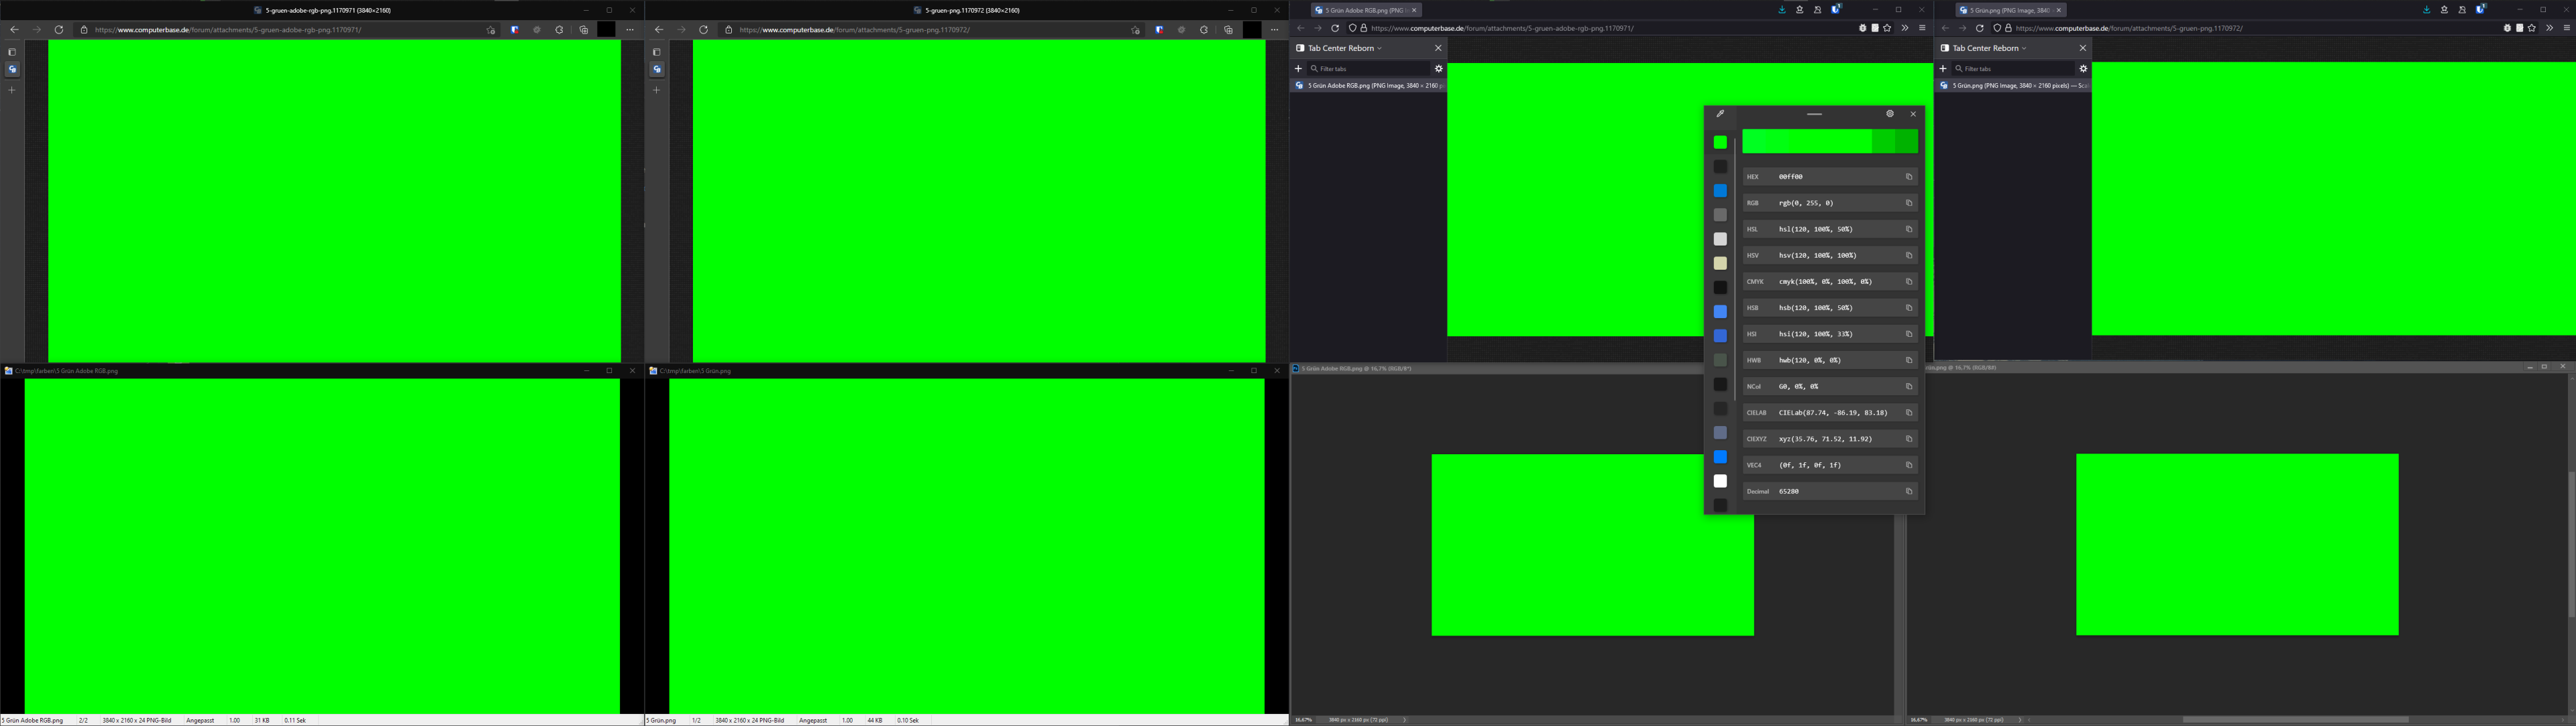This screenshot has width=2576, height=726.
Task: Copy the HEX value 00ff00
Action: pos(1909,176)
